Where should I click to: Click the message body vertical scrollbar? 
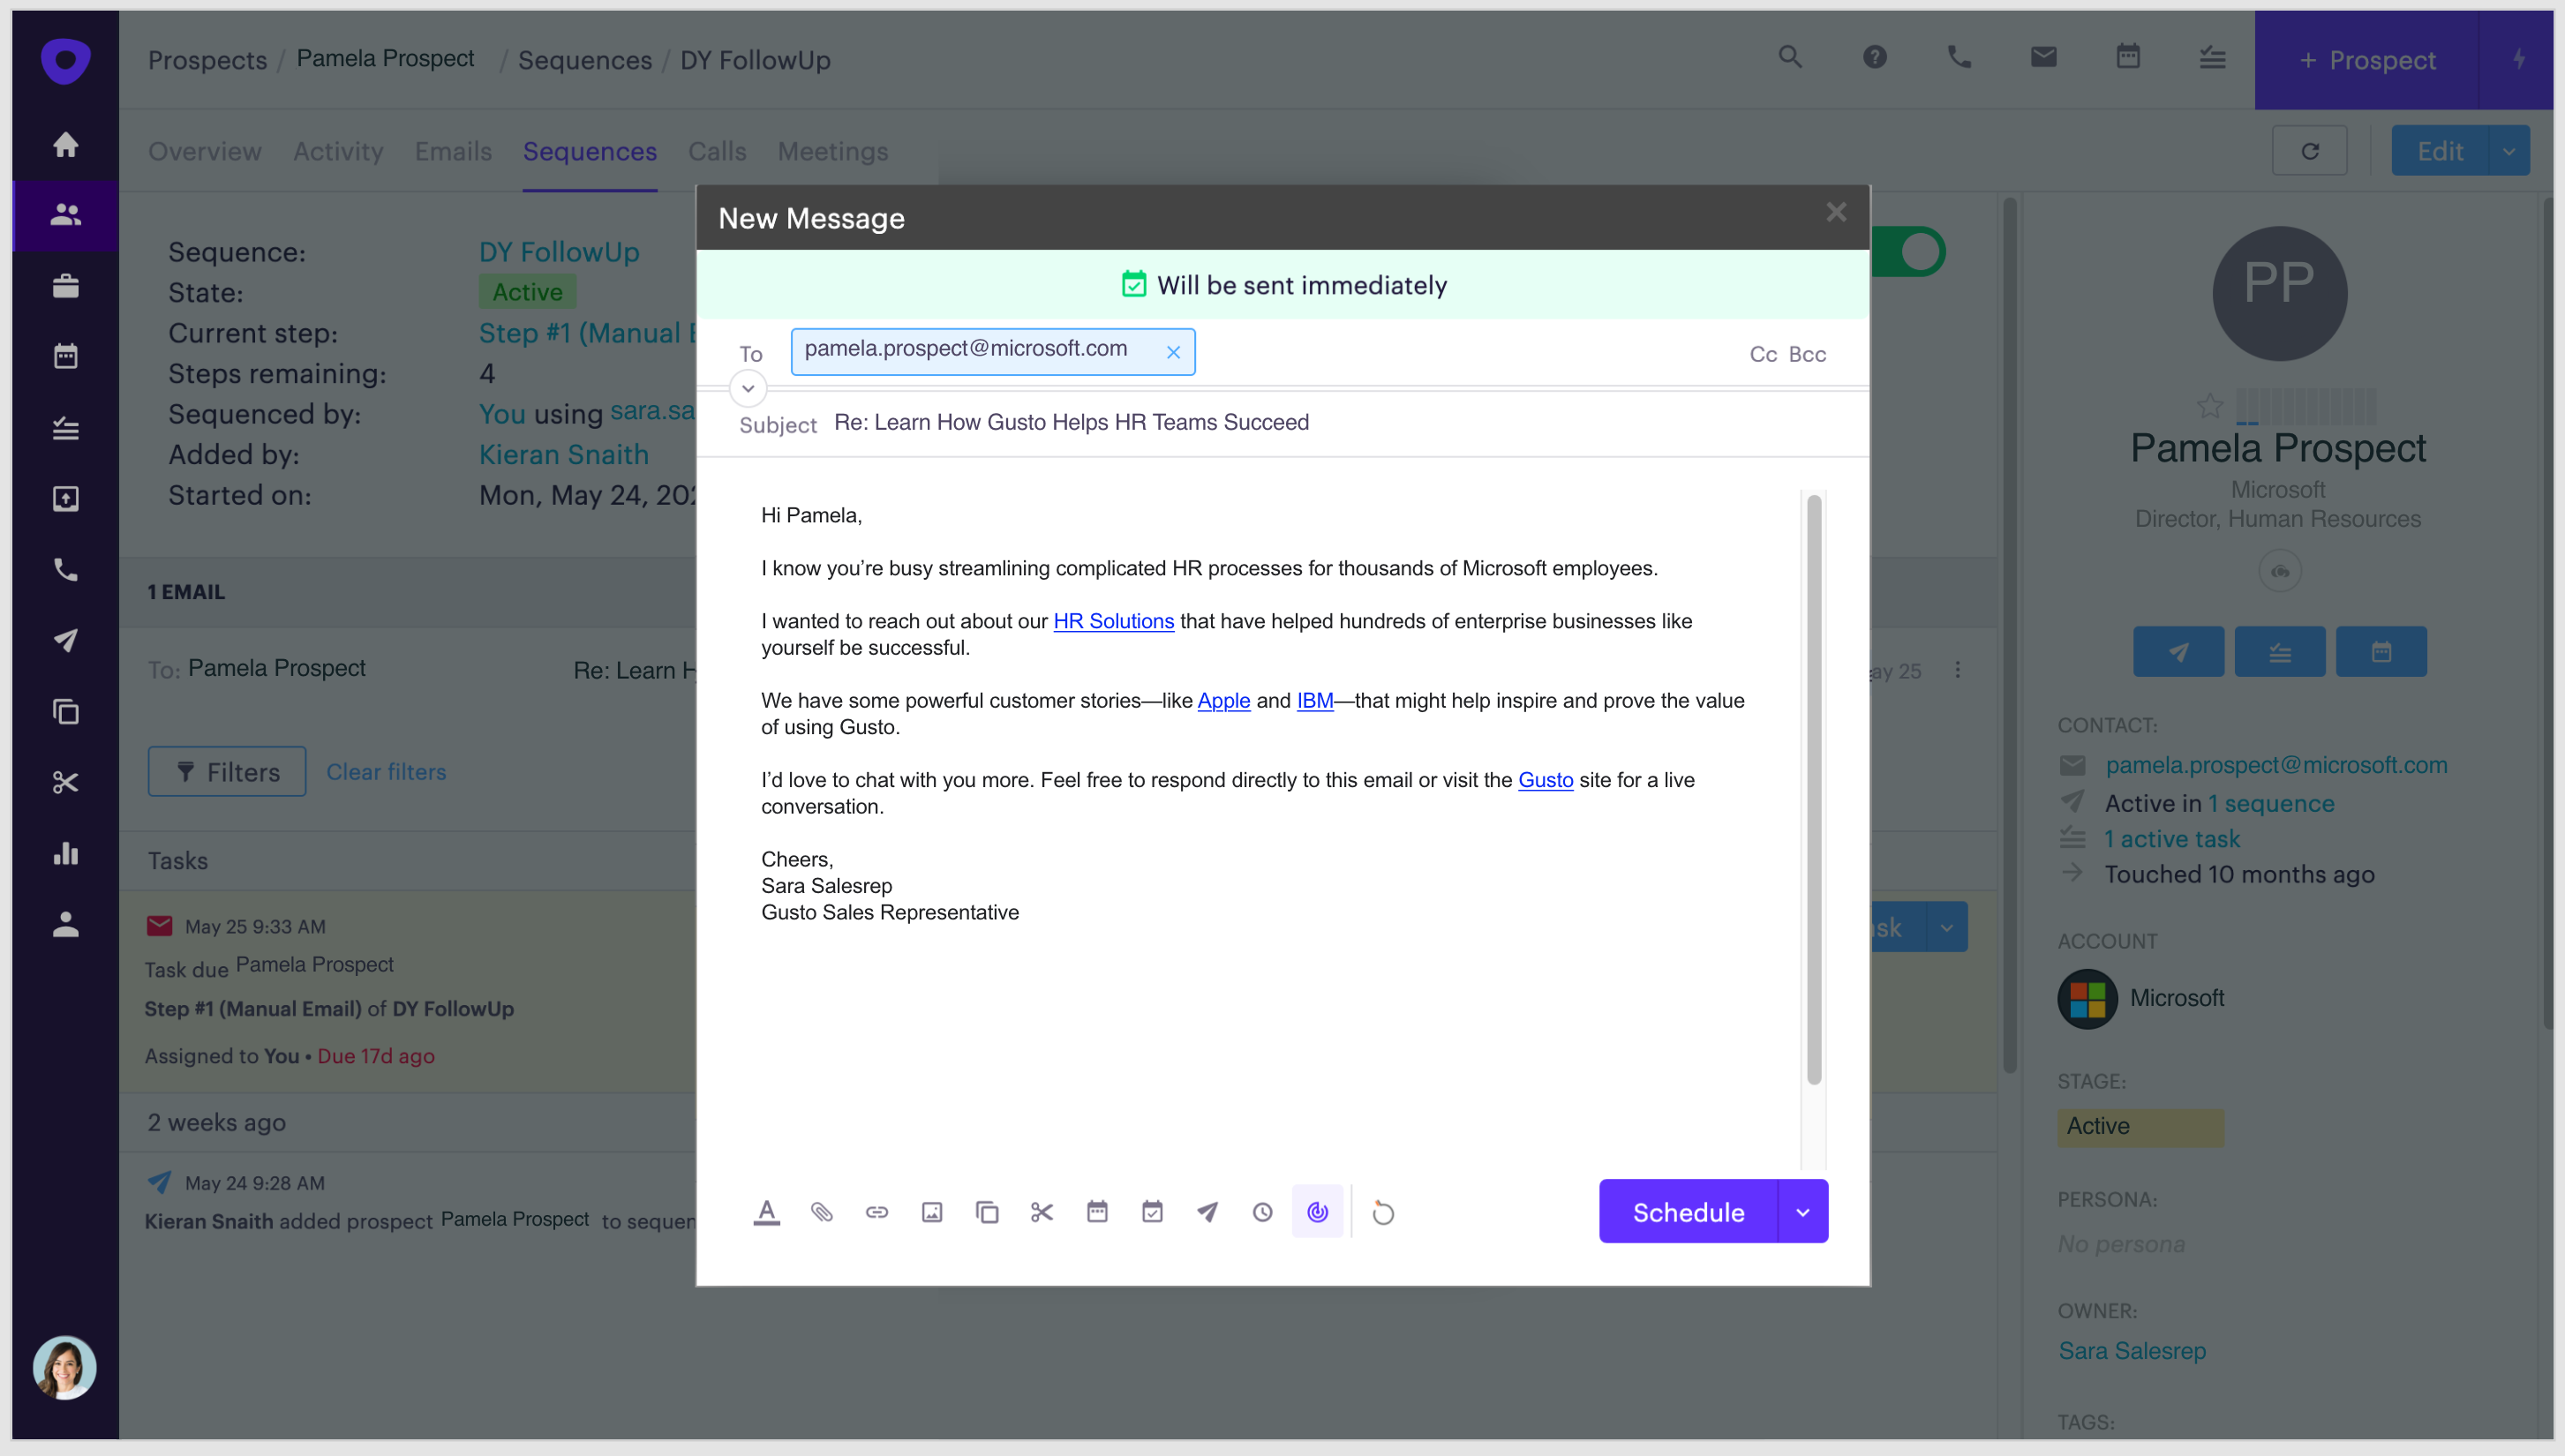[x=1814, y=790]
